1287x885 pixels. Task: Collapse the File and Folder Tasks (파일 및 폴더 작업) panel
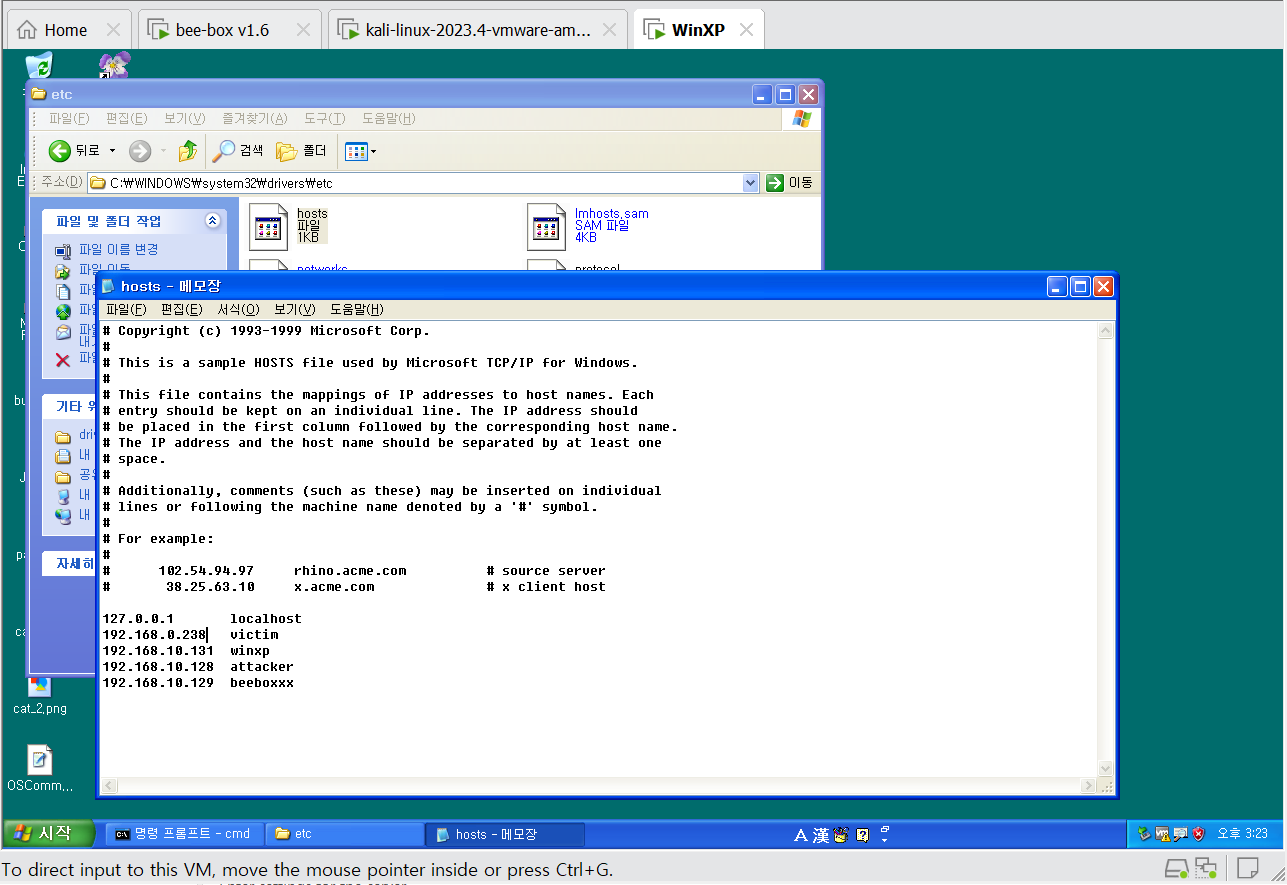212,220
